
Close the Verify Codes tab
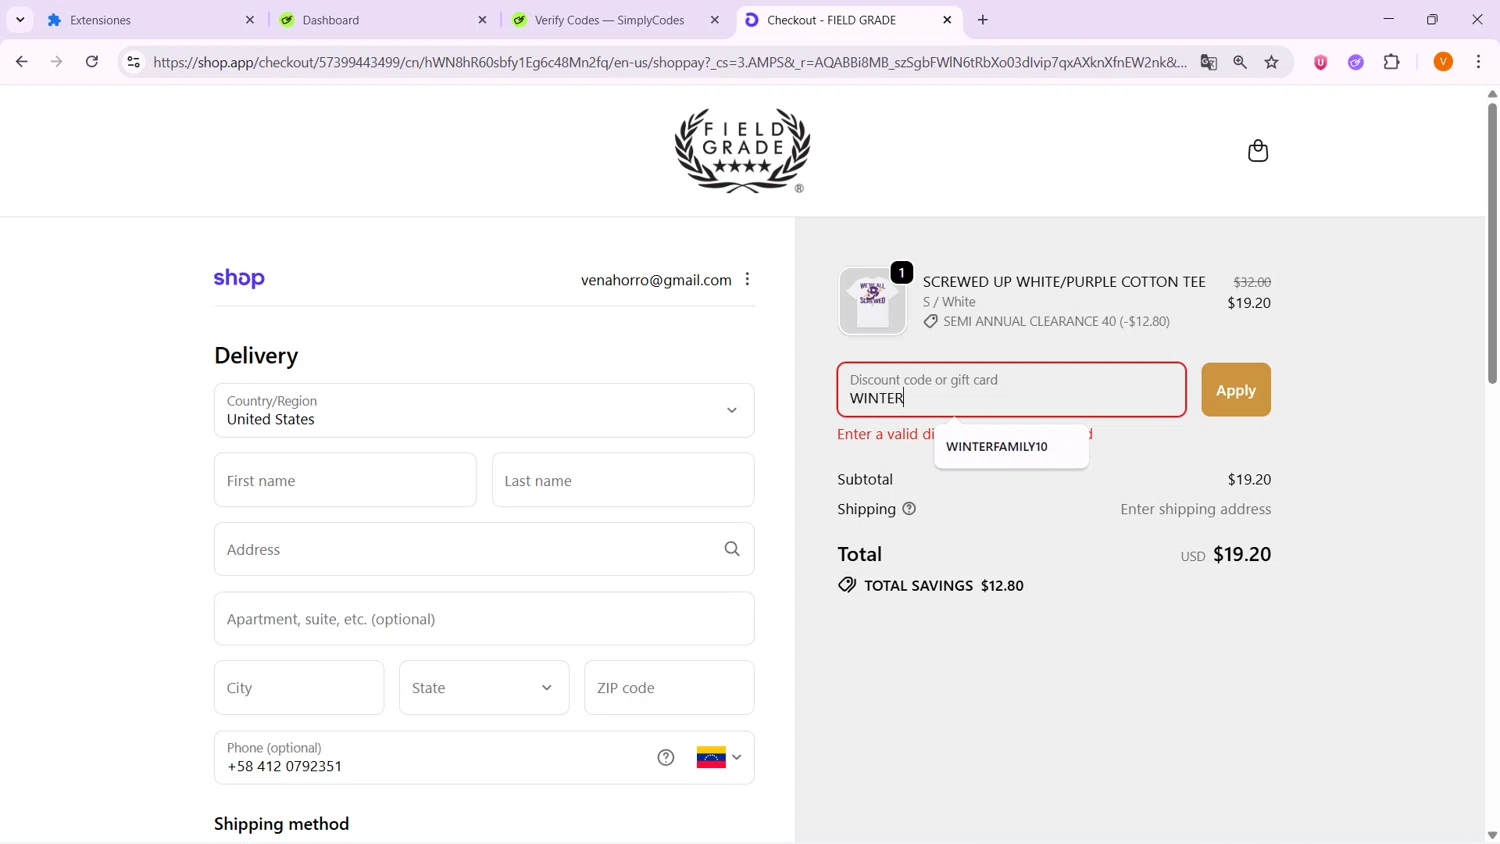click(x=715, y=20)
